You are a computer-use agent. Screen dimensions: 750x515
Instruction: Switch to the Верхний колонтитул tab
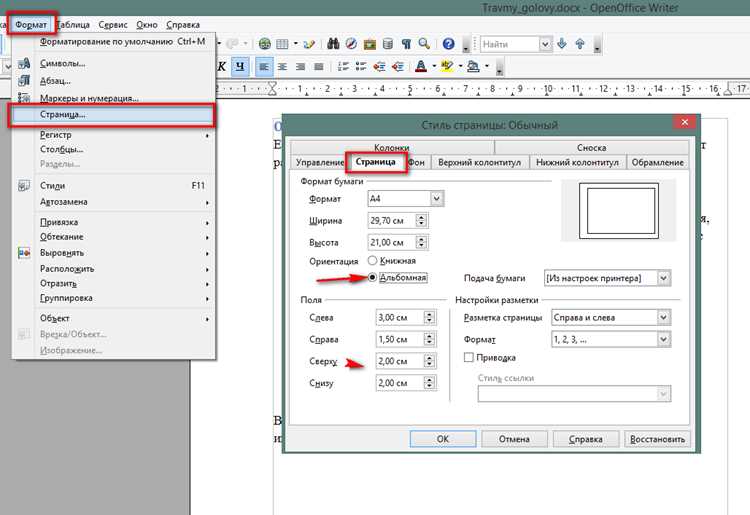coord(479,162)
